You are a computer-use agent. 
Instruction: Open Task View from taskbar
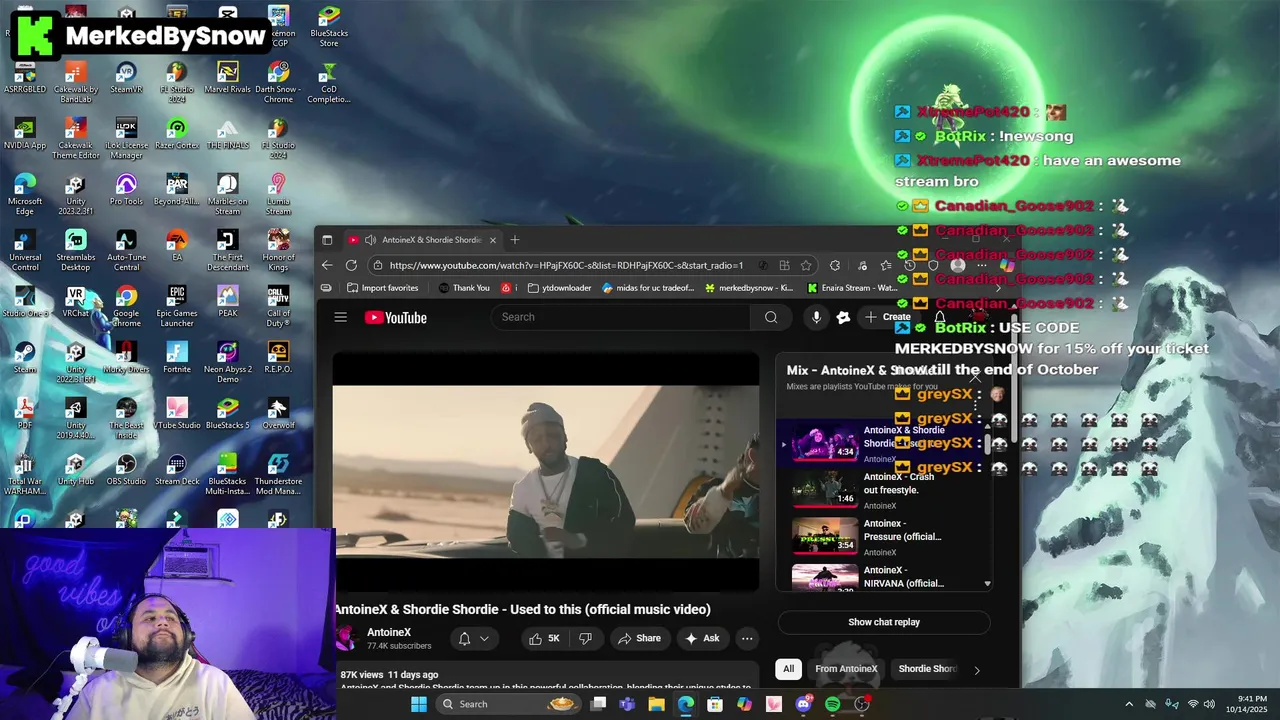[x=598, y=704]
